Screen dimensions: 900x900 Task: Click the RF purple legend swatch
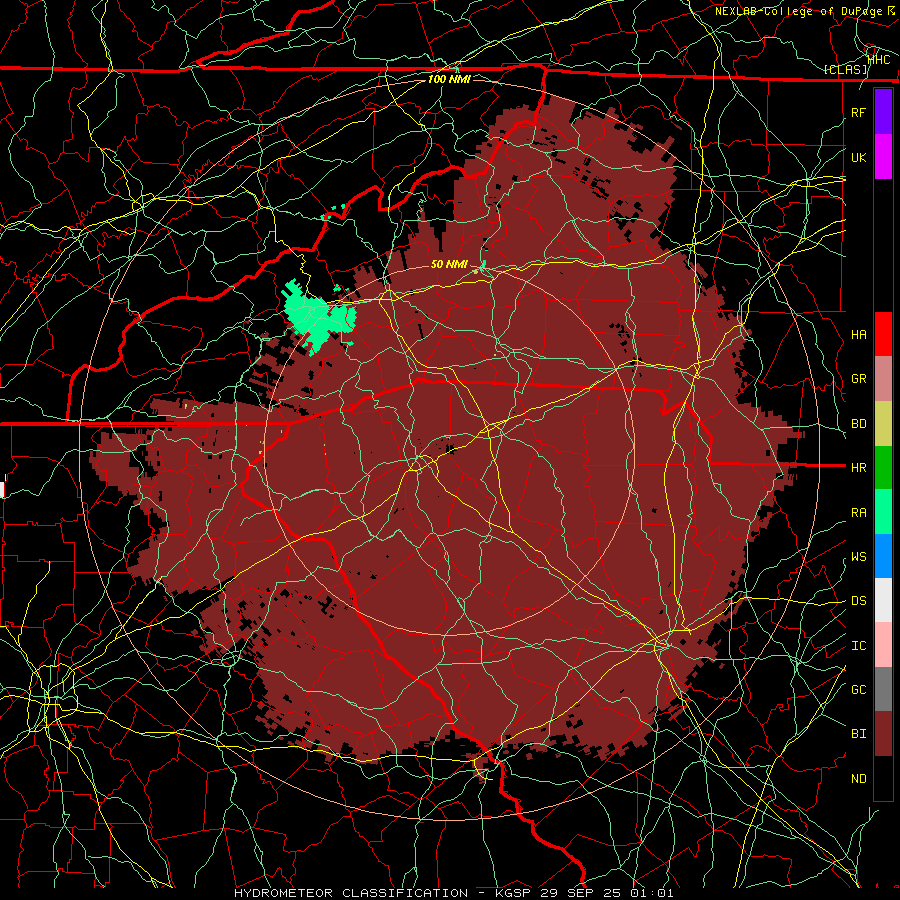pos(883,112)
